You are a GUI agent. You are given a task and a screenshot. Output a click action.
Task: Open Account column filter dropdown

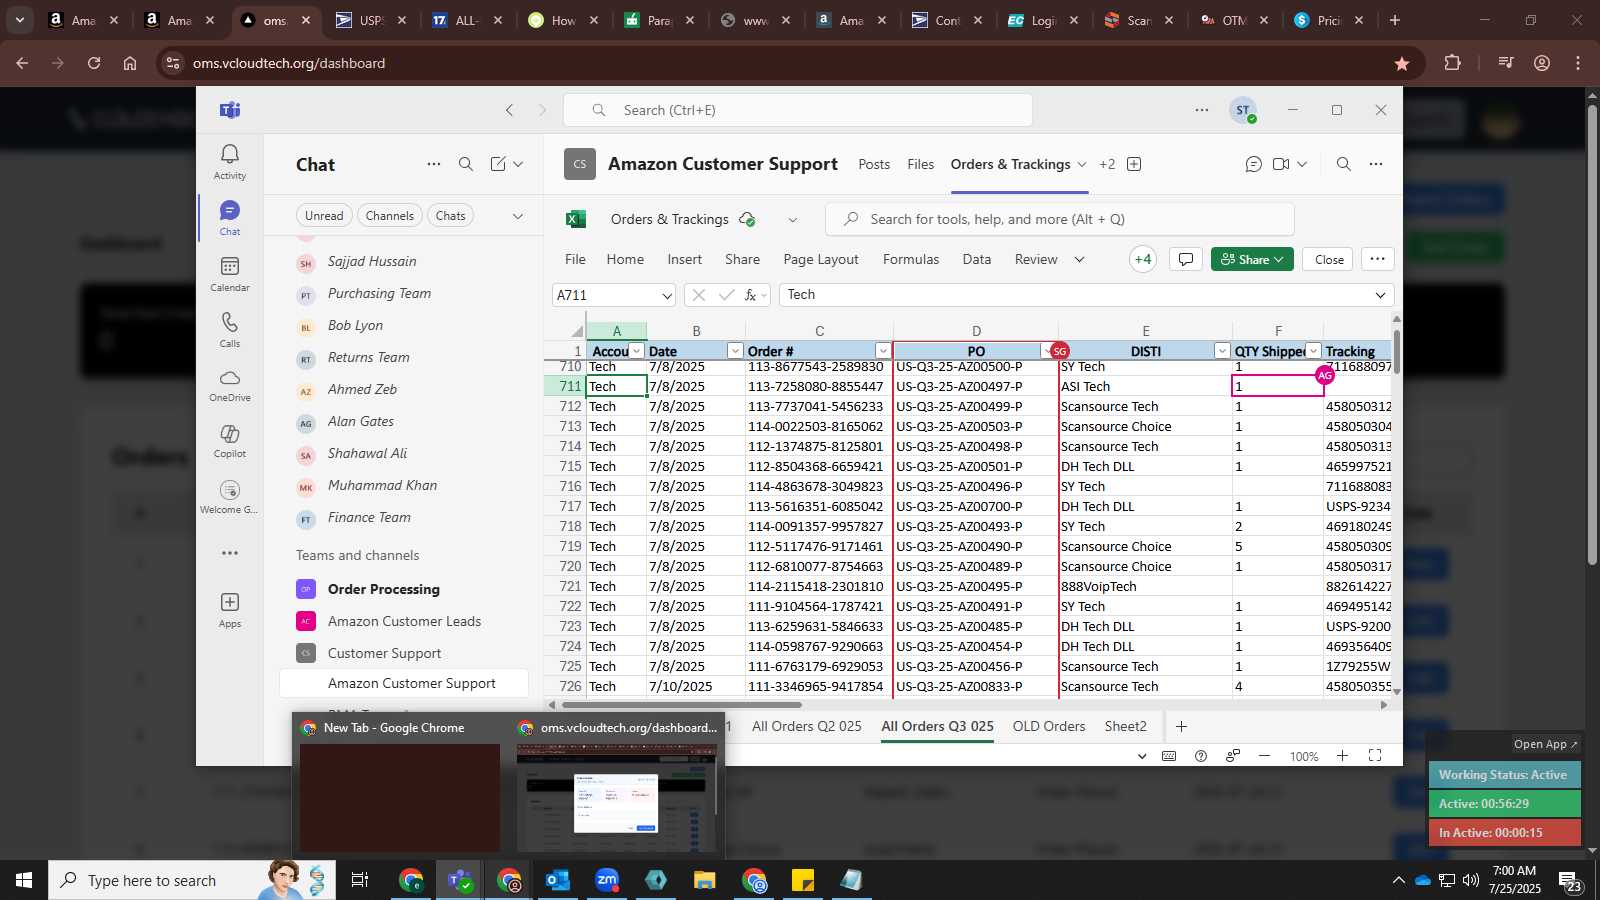click(637, 351)
